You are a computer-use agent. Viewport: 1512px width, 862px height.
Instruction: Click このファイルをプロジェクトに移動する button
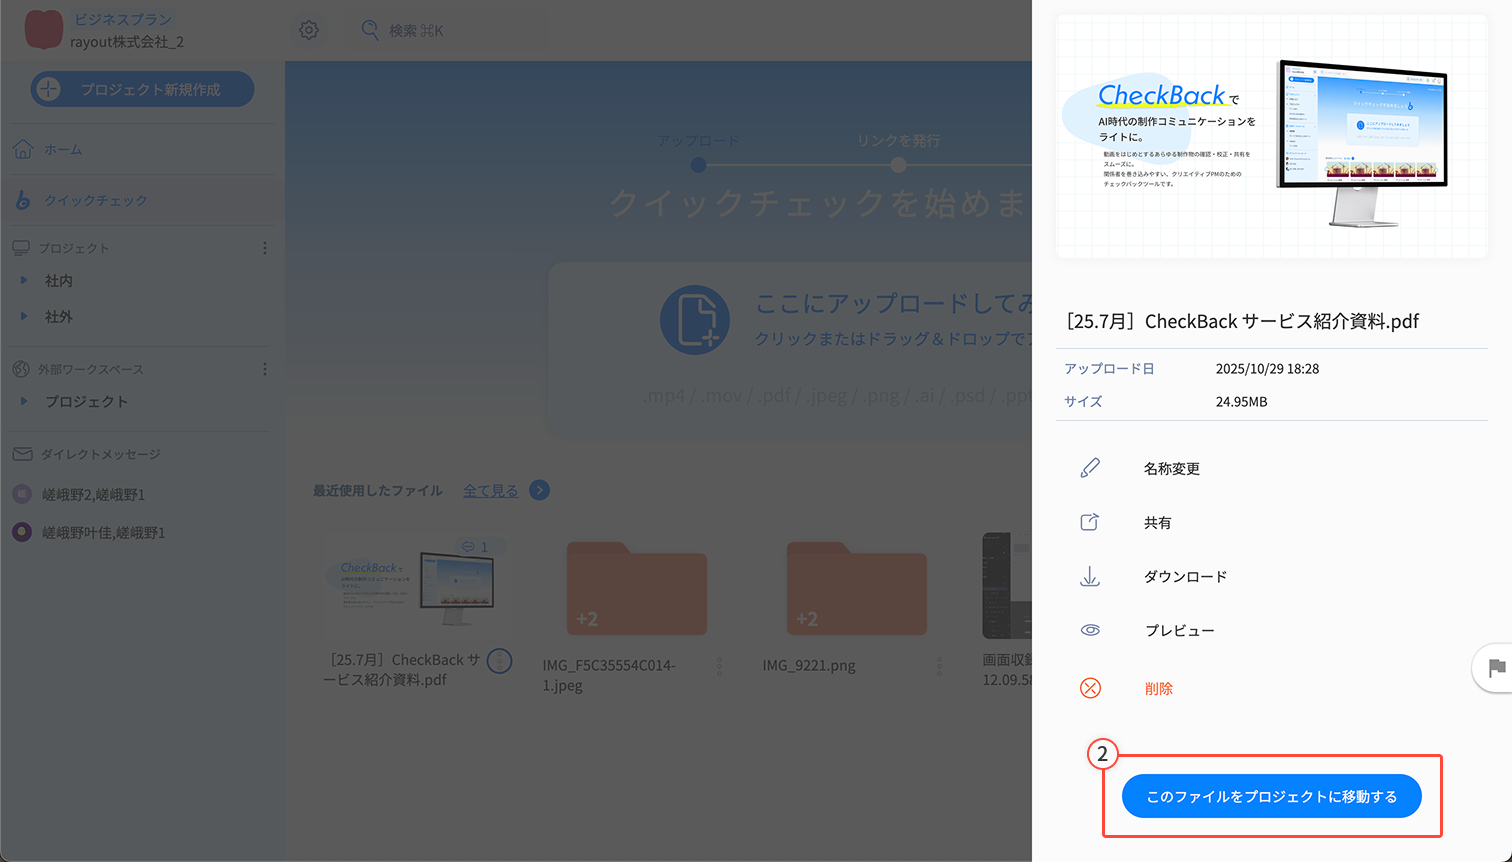1271,796
